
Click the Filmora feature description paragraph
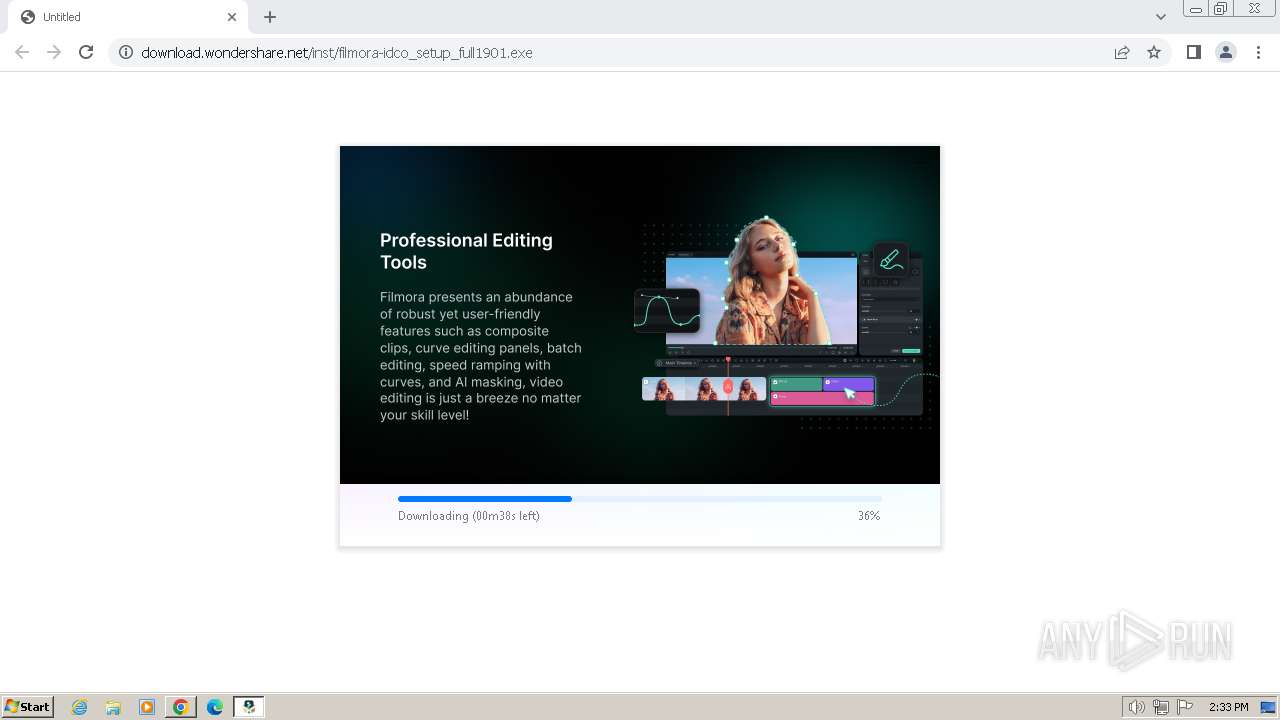coord(481,356)
